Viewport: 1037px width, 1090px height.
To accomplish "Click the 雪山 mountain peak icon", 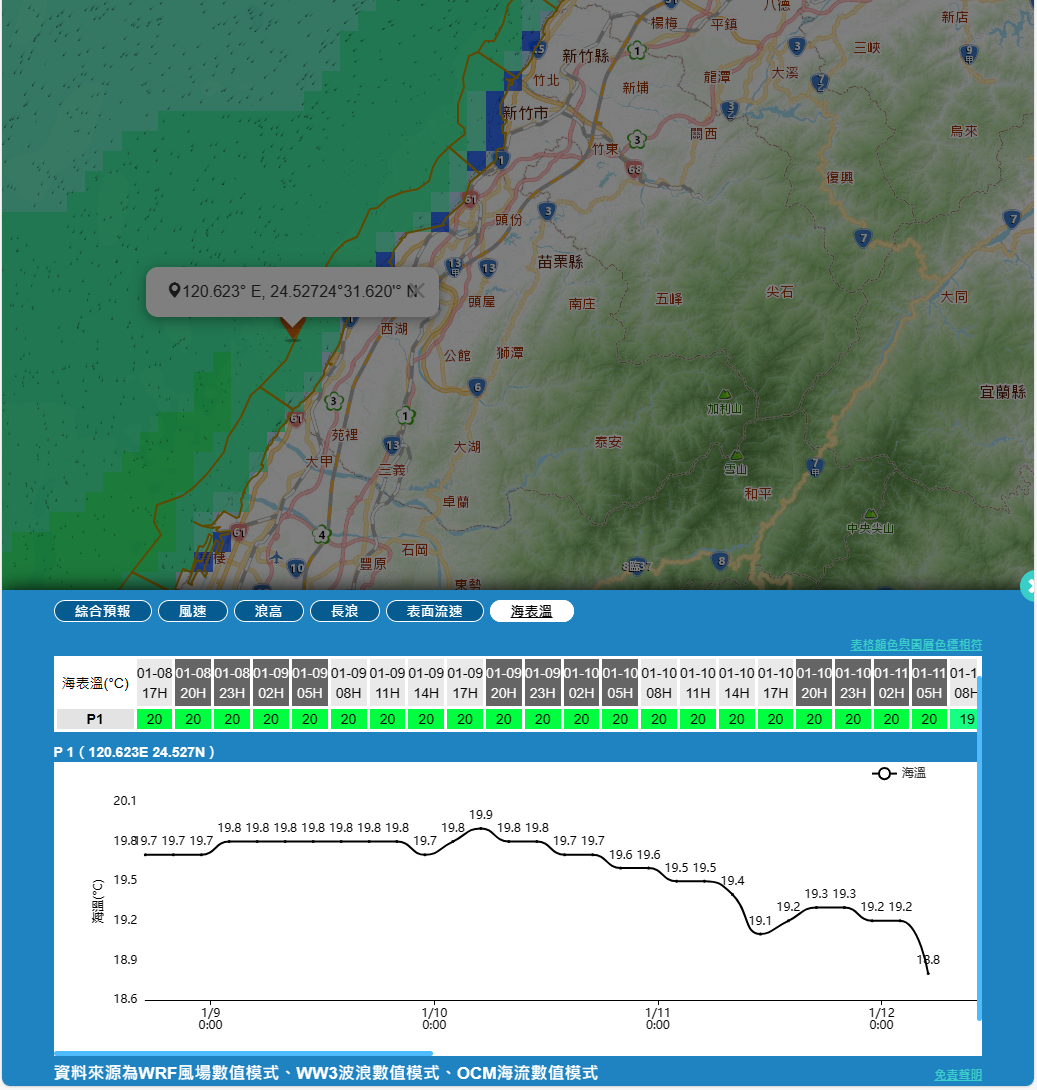I will (736, 455).
